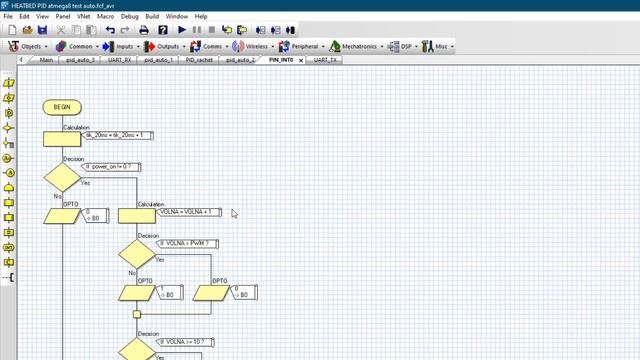Image resolution: width=640 pixels, height=360 pixels.
Task: Select the BEGIN flowchart block
Action: (x=62, y=107)
